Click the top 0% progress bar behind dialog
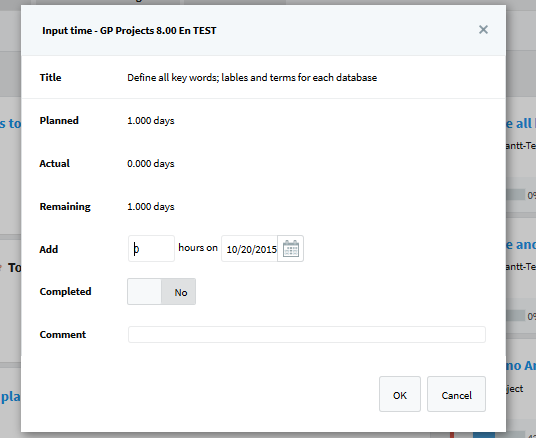 click(515, 195)
